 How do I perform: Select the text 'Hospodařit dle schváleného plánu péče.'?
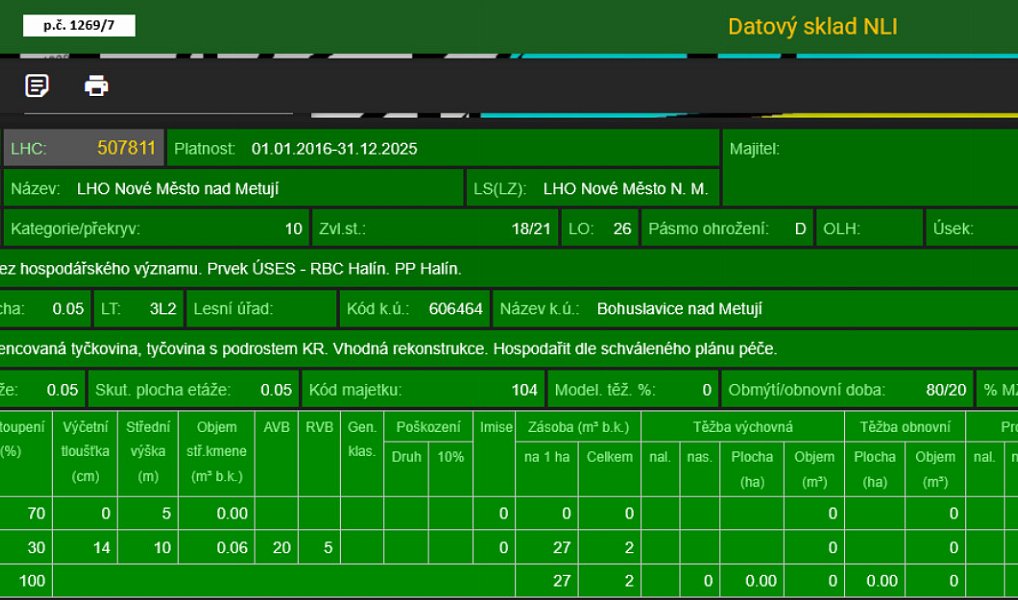(x=635, y=349)
